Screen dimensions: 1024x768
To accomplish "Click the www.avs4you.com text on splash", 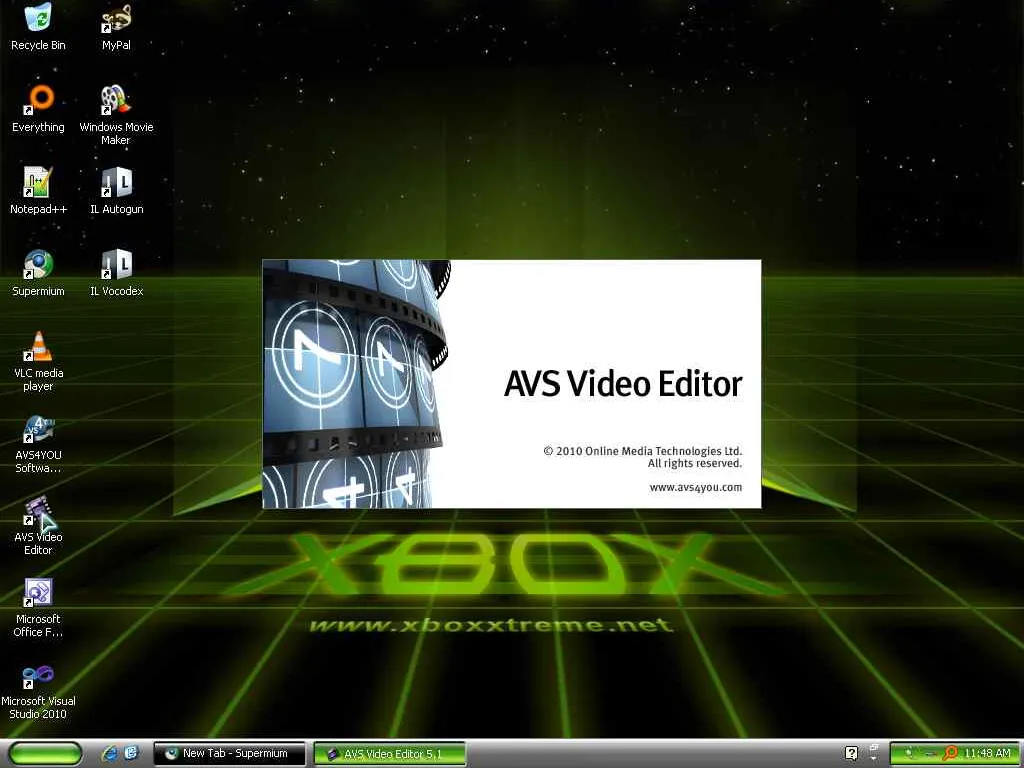I will [696, 487].
